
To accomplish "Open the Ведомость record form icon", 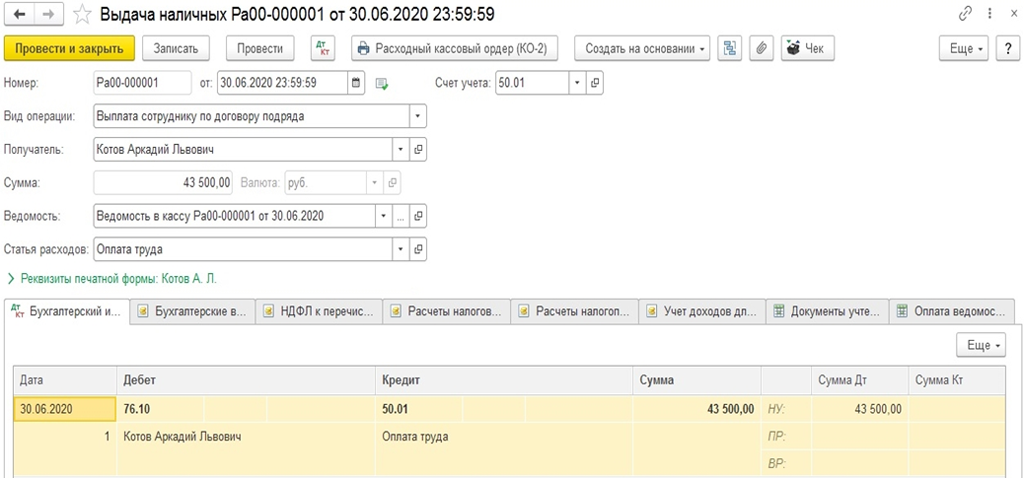I will (x=419, y=216).
